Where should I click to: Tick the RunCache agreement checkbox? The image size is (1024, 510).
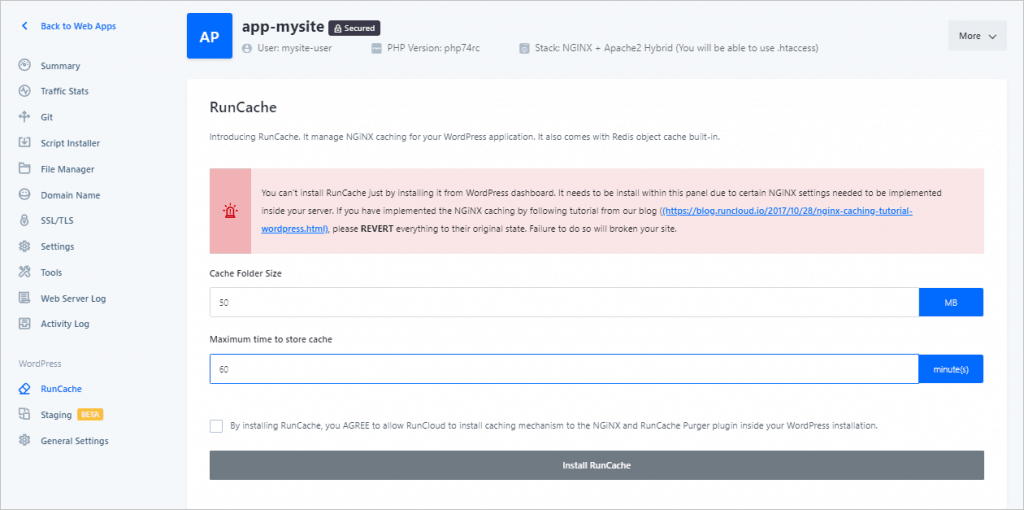217,426
